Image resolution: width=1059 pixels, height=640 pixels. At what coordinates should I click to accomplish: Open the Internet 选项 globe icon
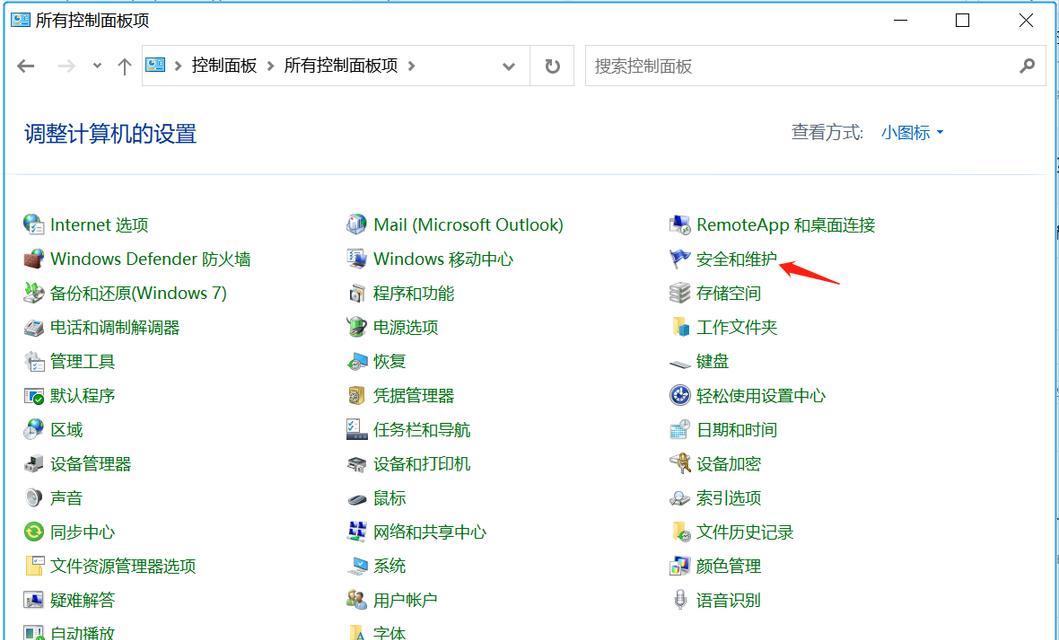point(34,224)
